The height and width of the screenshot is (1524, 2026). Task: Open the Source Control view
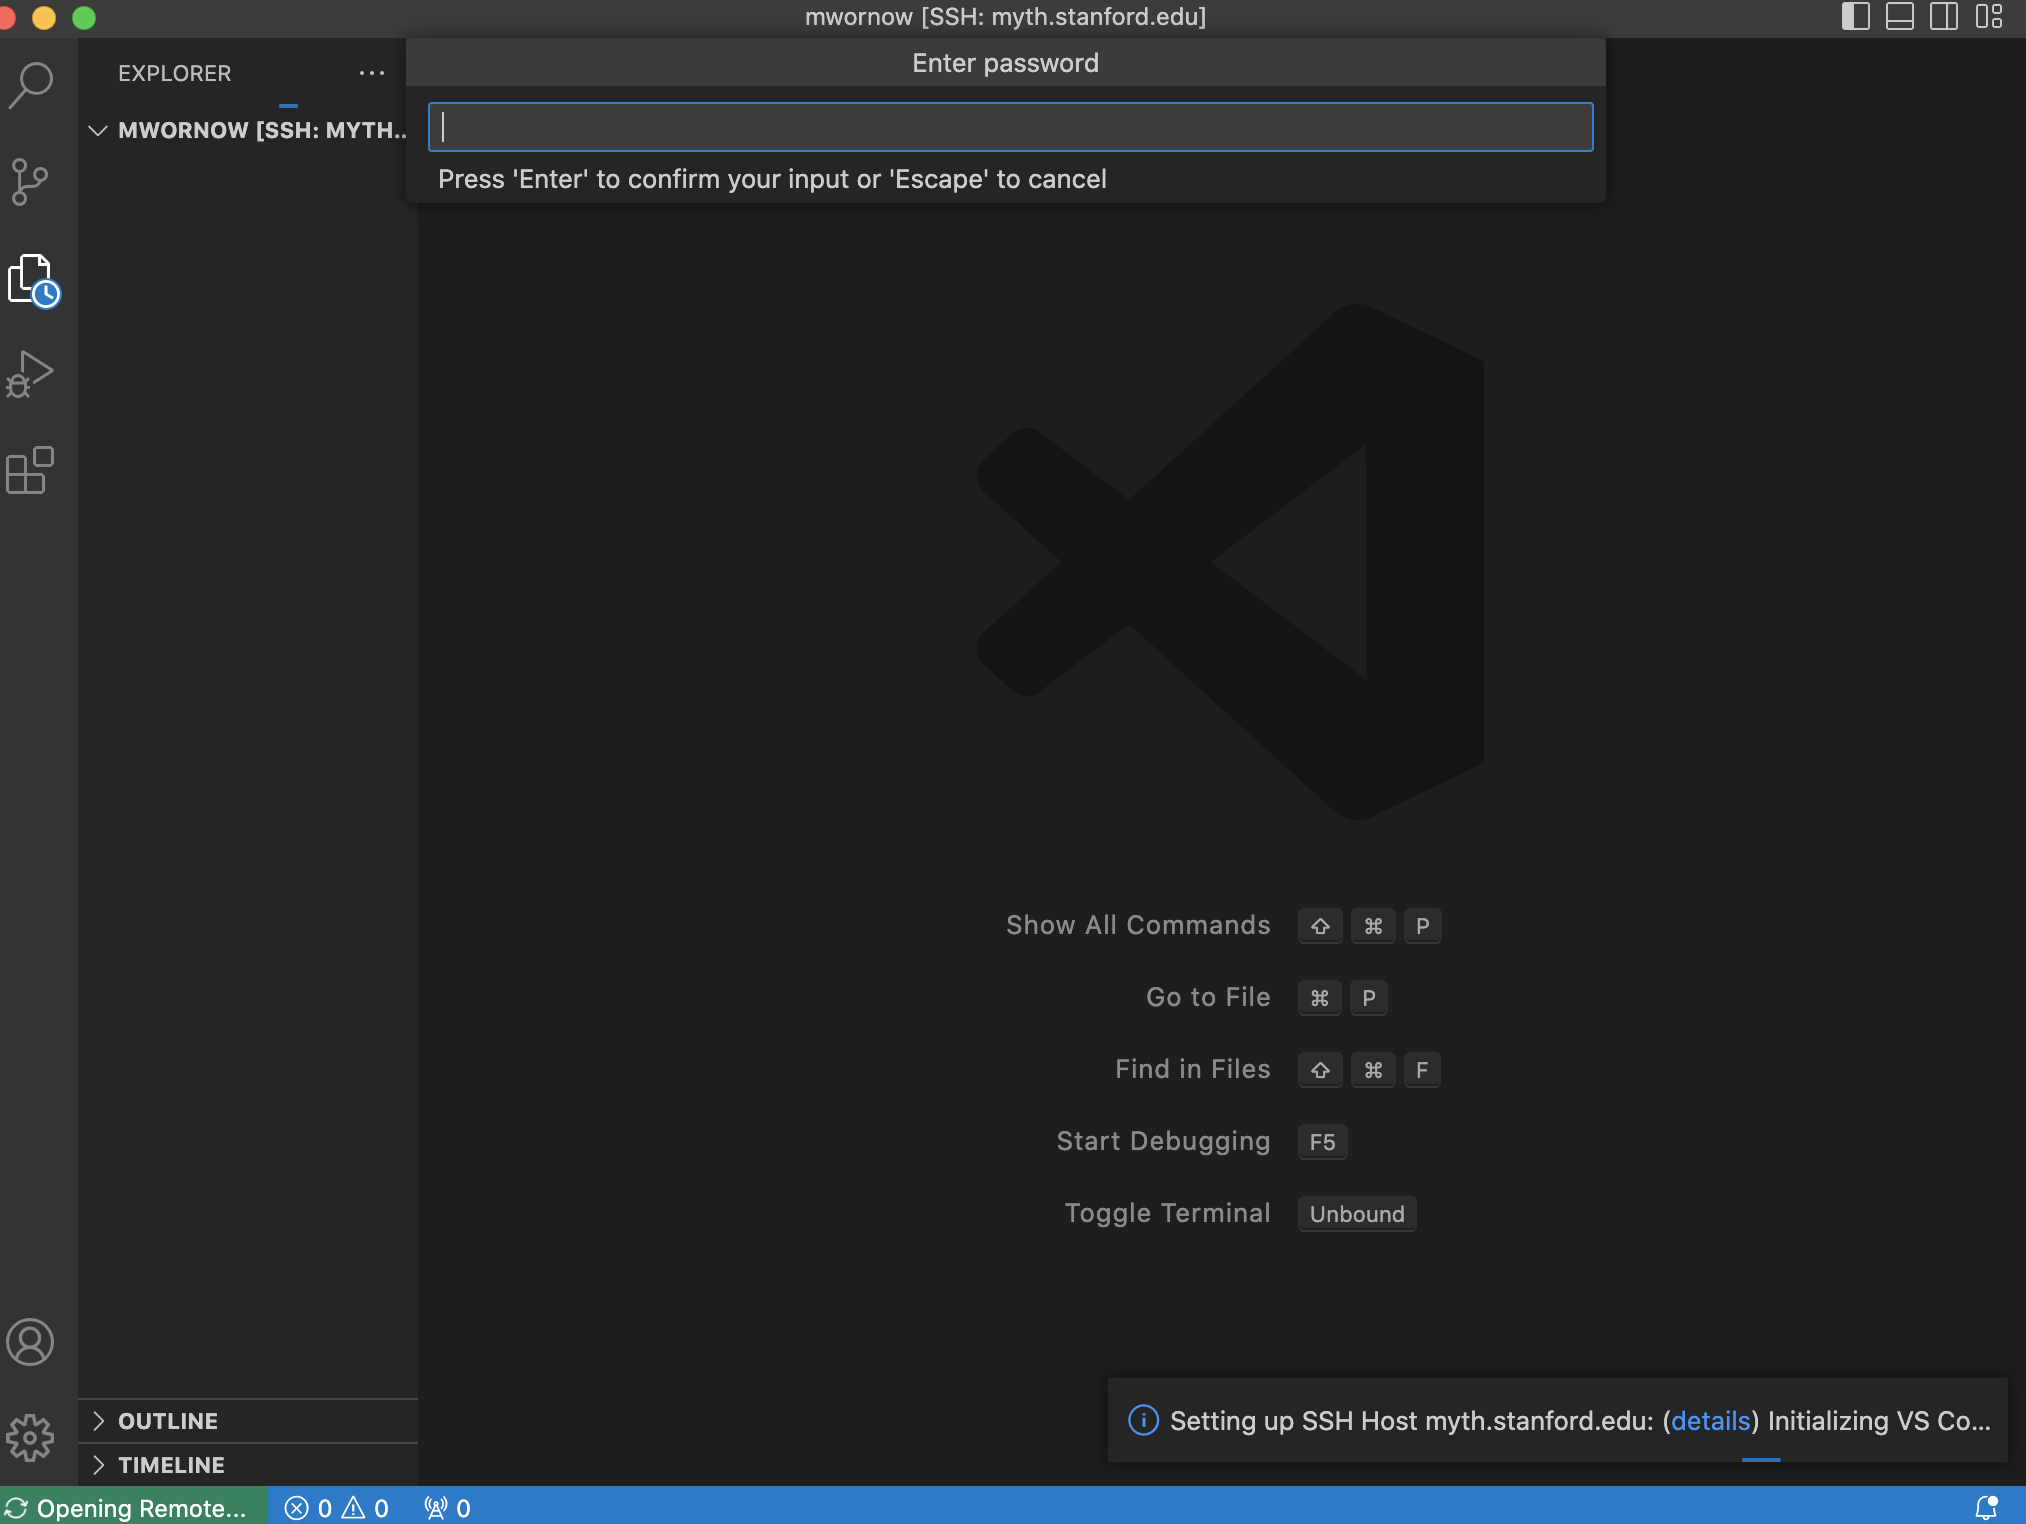click(x=29, y=182)
